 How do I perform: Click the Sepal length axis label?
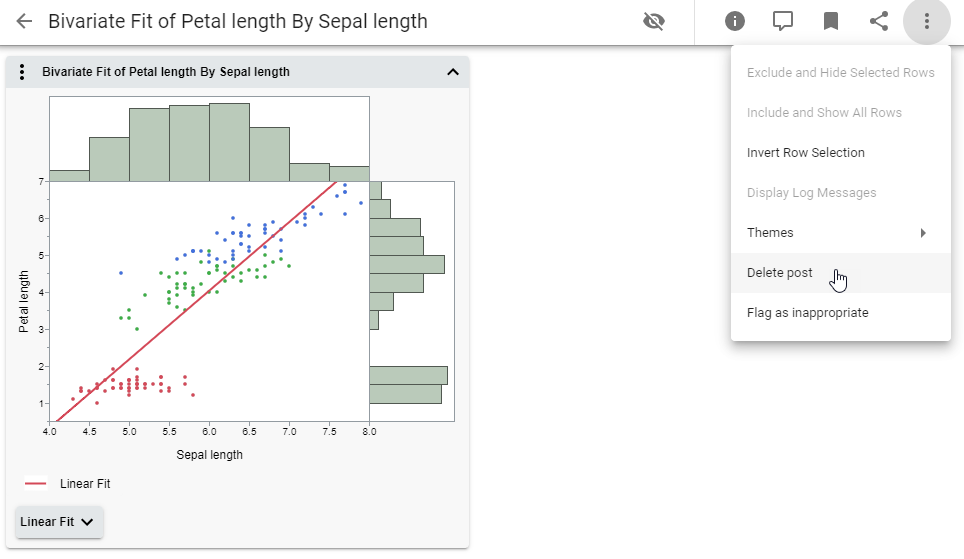[209, 454]
